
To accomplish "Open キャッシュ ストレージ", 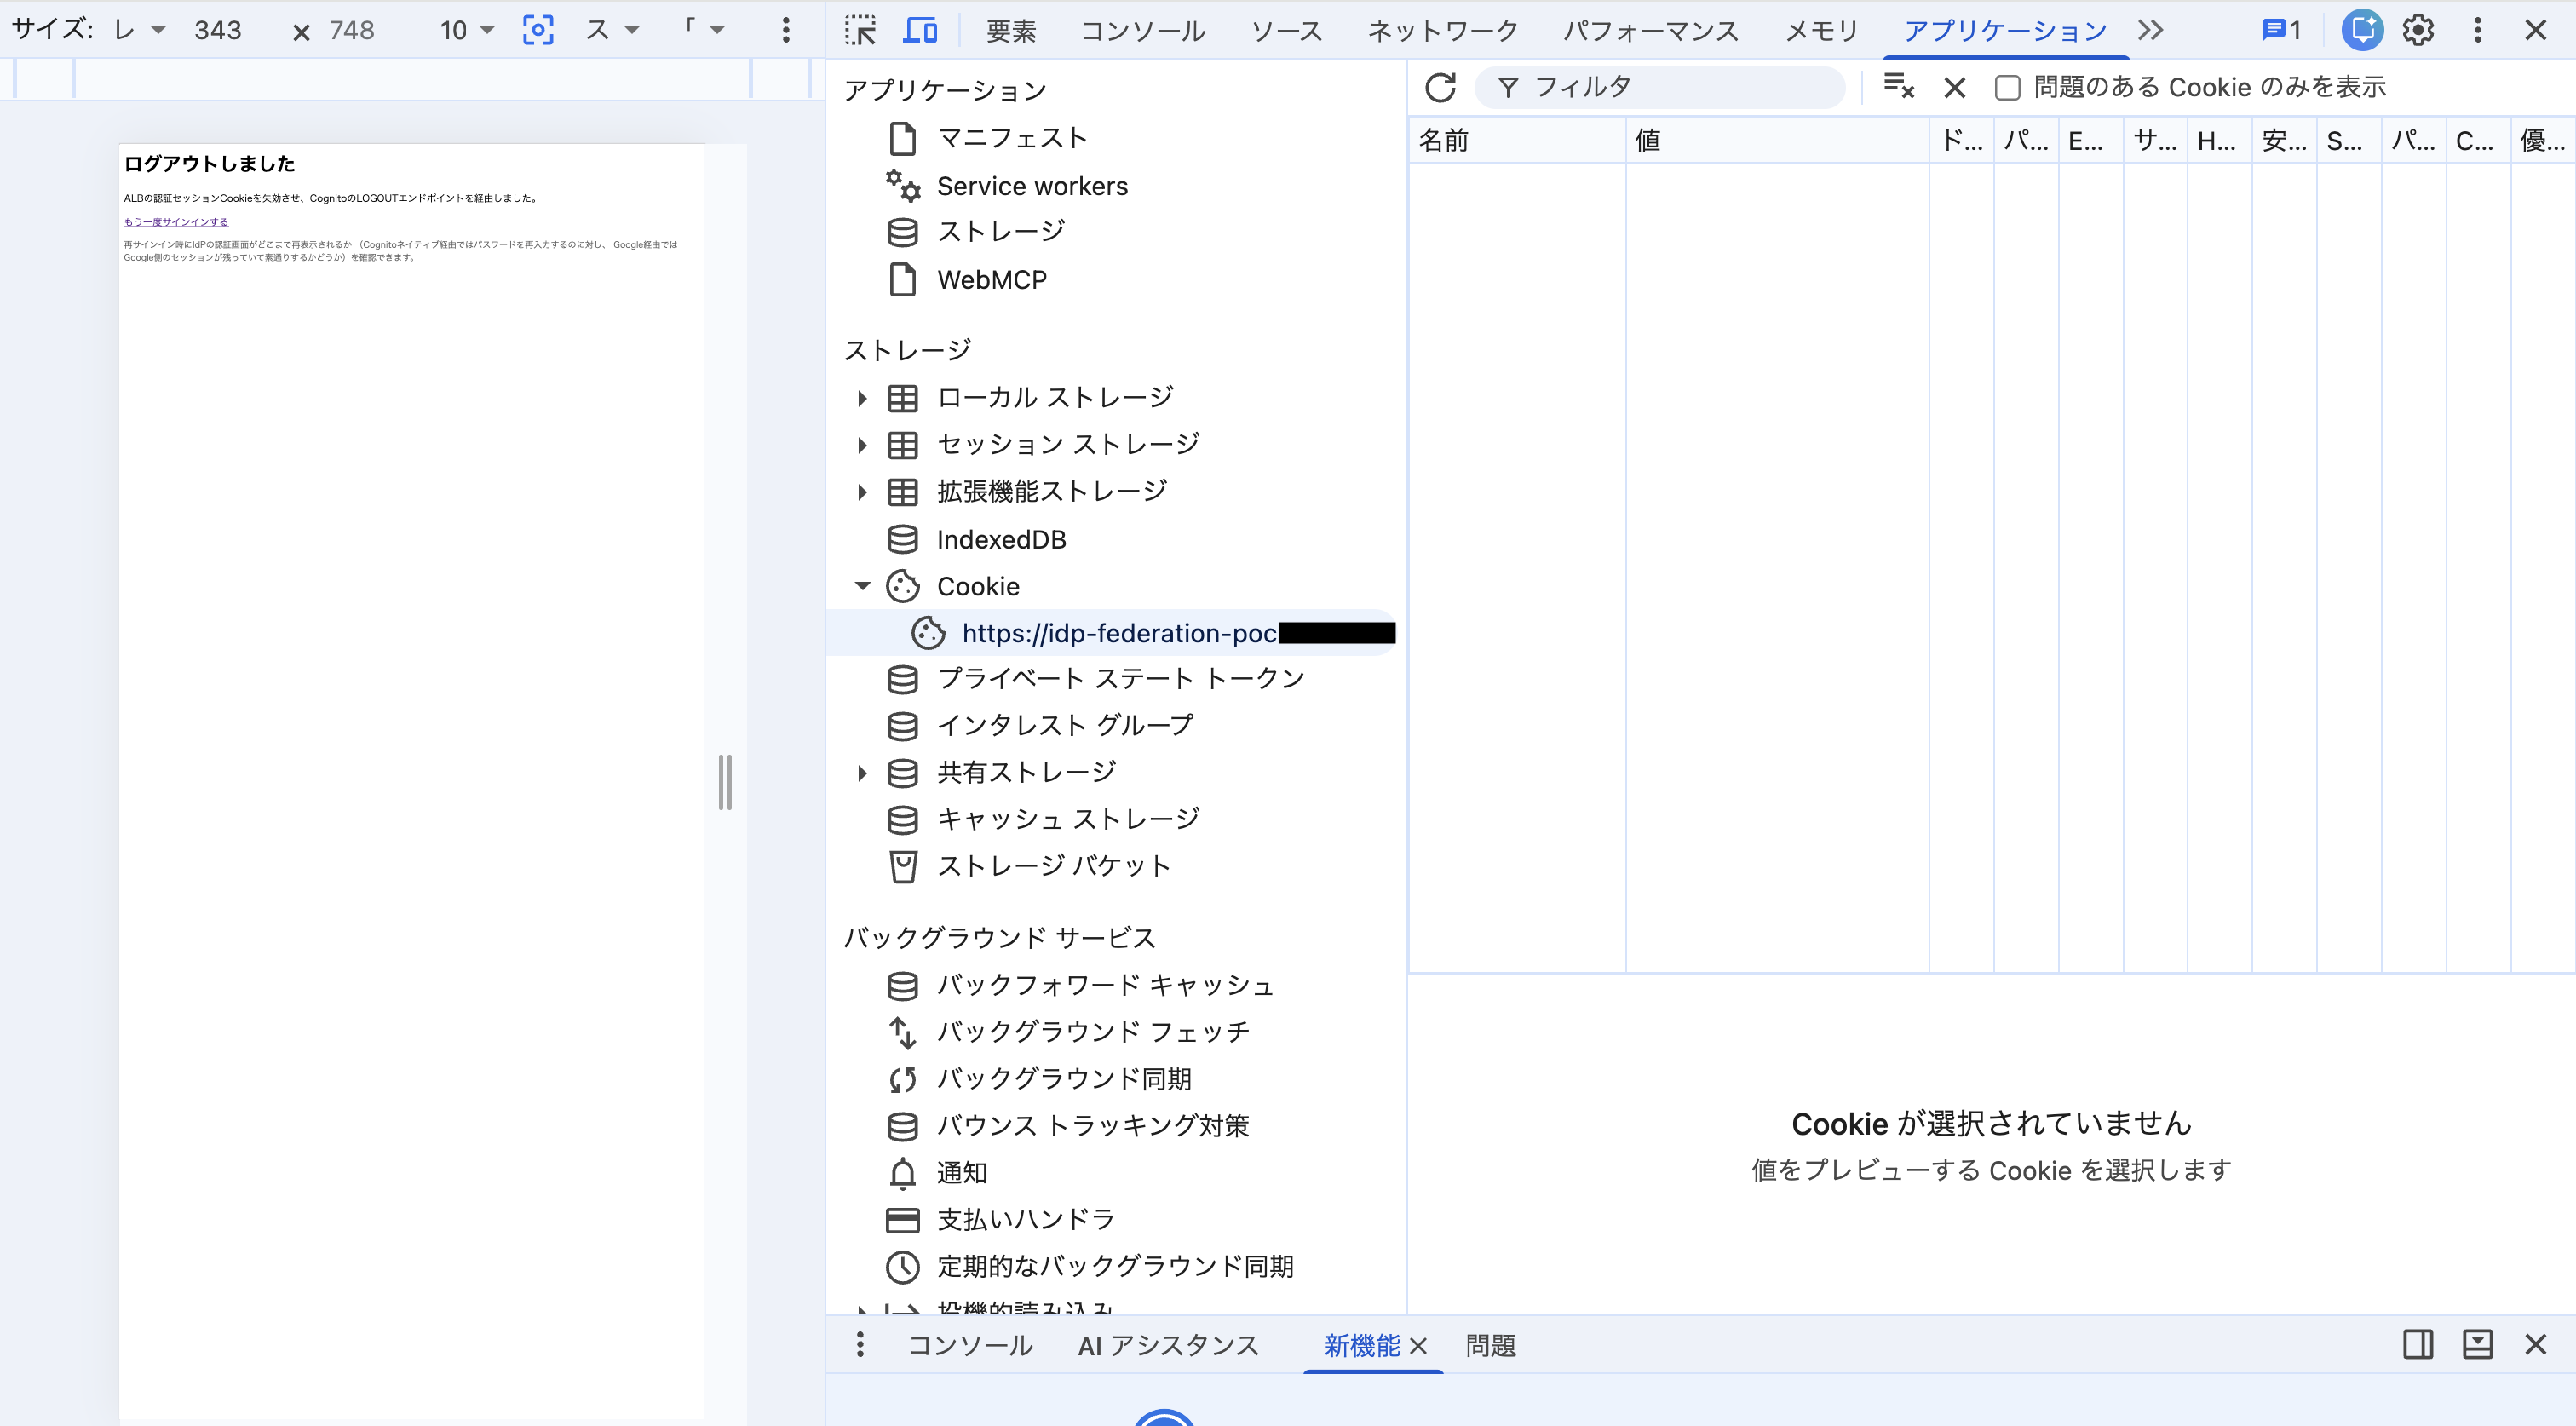I will click(1068, 820).
